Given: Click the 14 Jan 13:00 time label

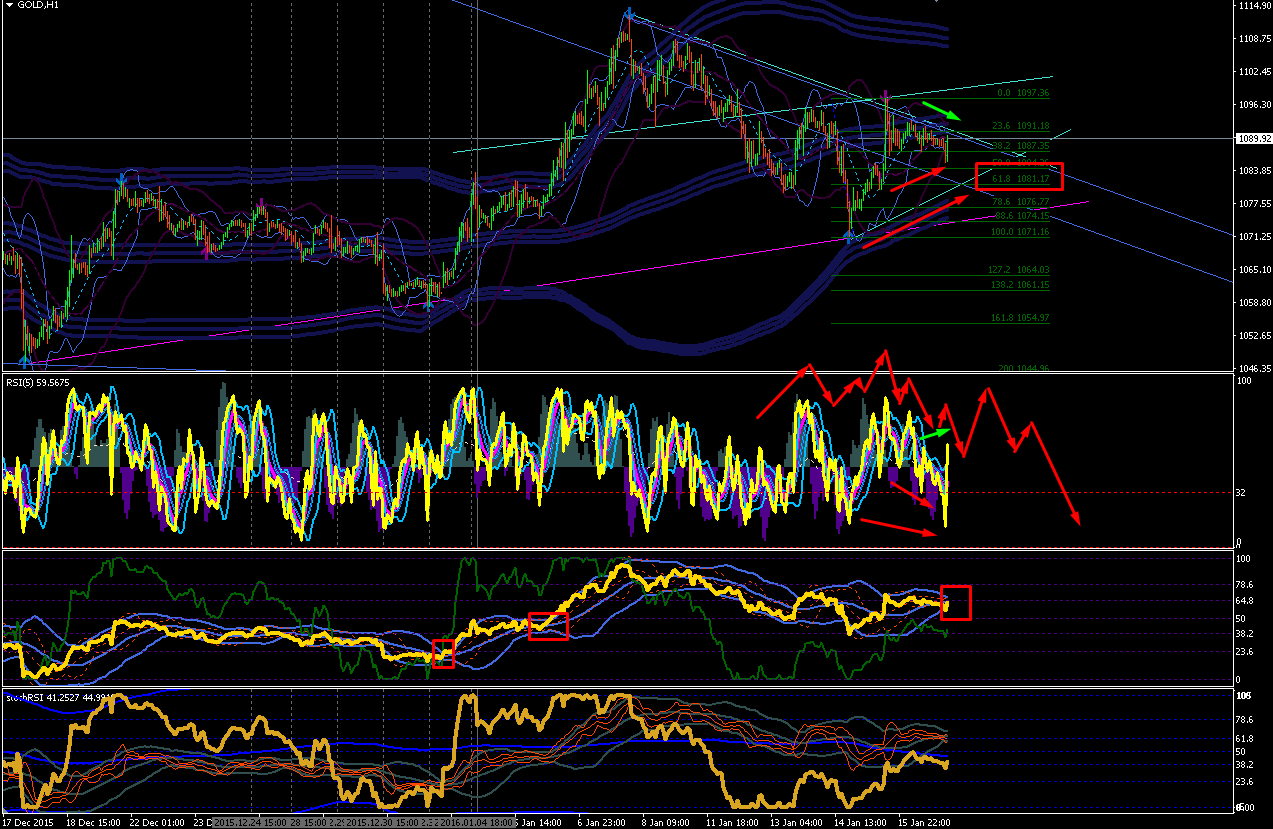Looking at the screenshot, I should coord(860,822).
